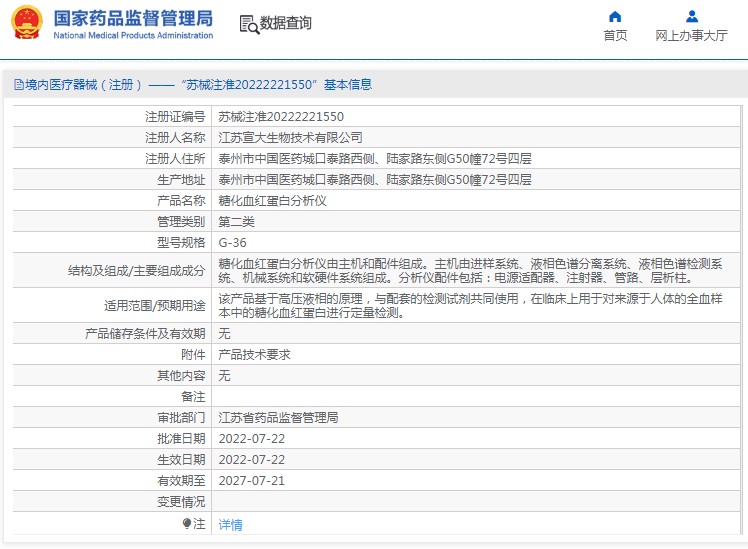Click the document icon before 境内医疗器械
Viewport: 748px width, 549px height.
click(x=19, y=85)
